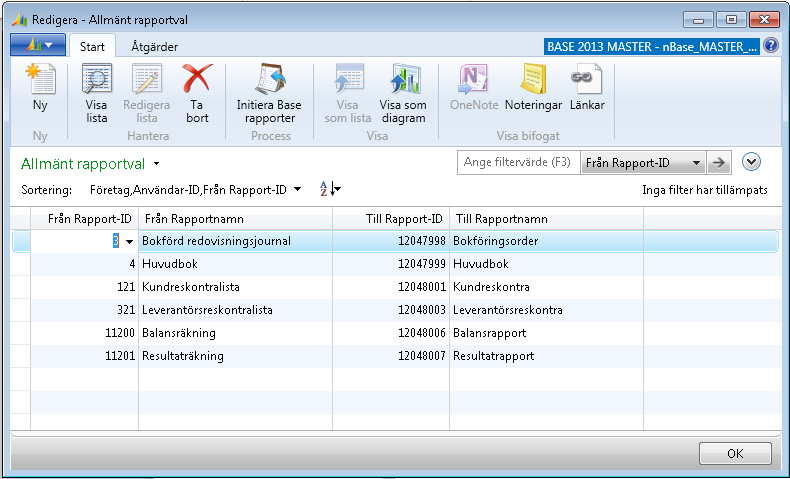Minimize the Redigera window
The height and width of the screenshot is (479, 790).
(x=698, y=20)
